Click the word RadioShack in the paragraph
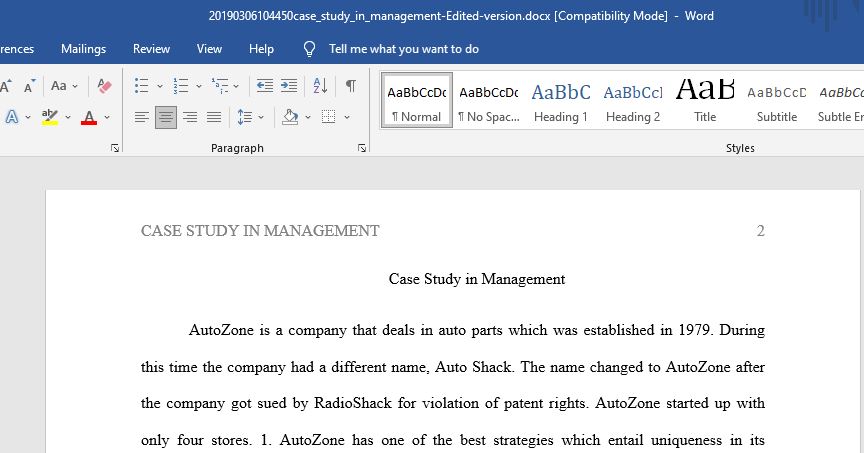Image resolution: width=864 pixels, height=453 pixels. [353, 403]
